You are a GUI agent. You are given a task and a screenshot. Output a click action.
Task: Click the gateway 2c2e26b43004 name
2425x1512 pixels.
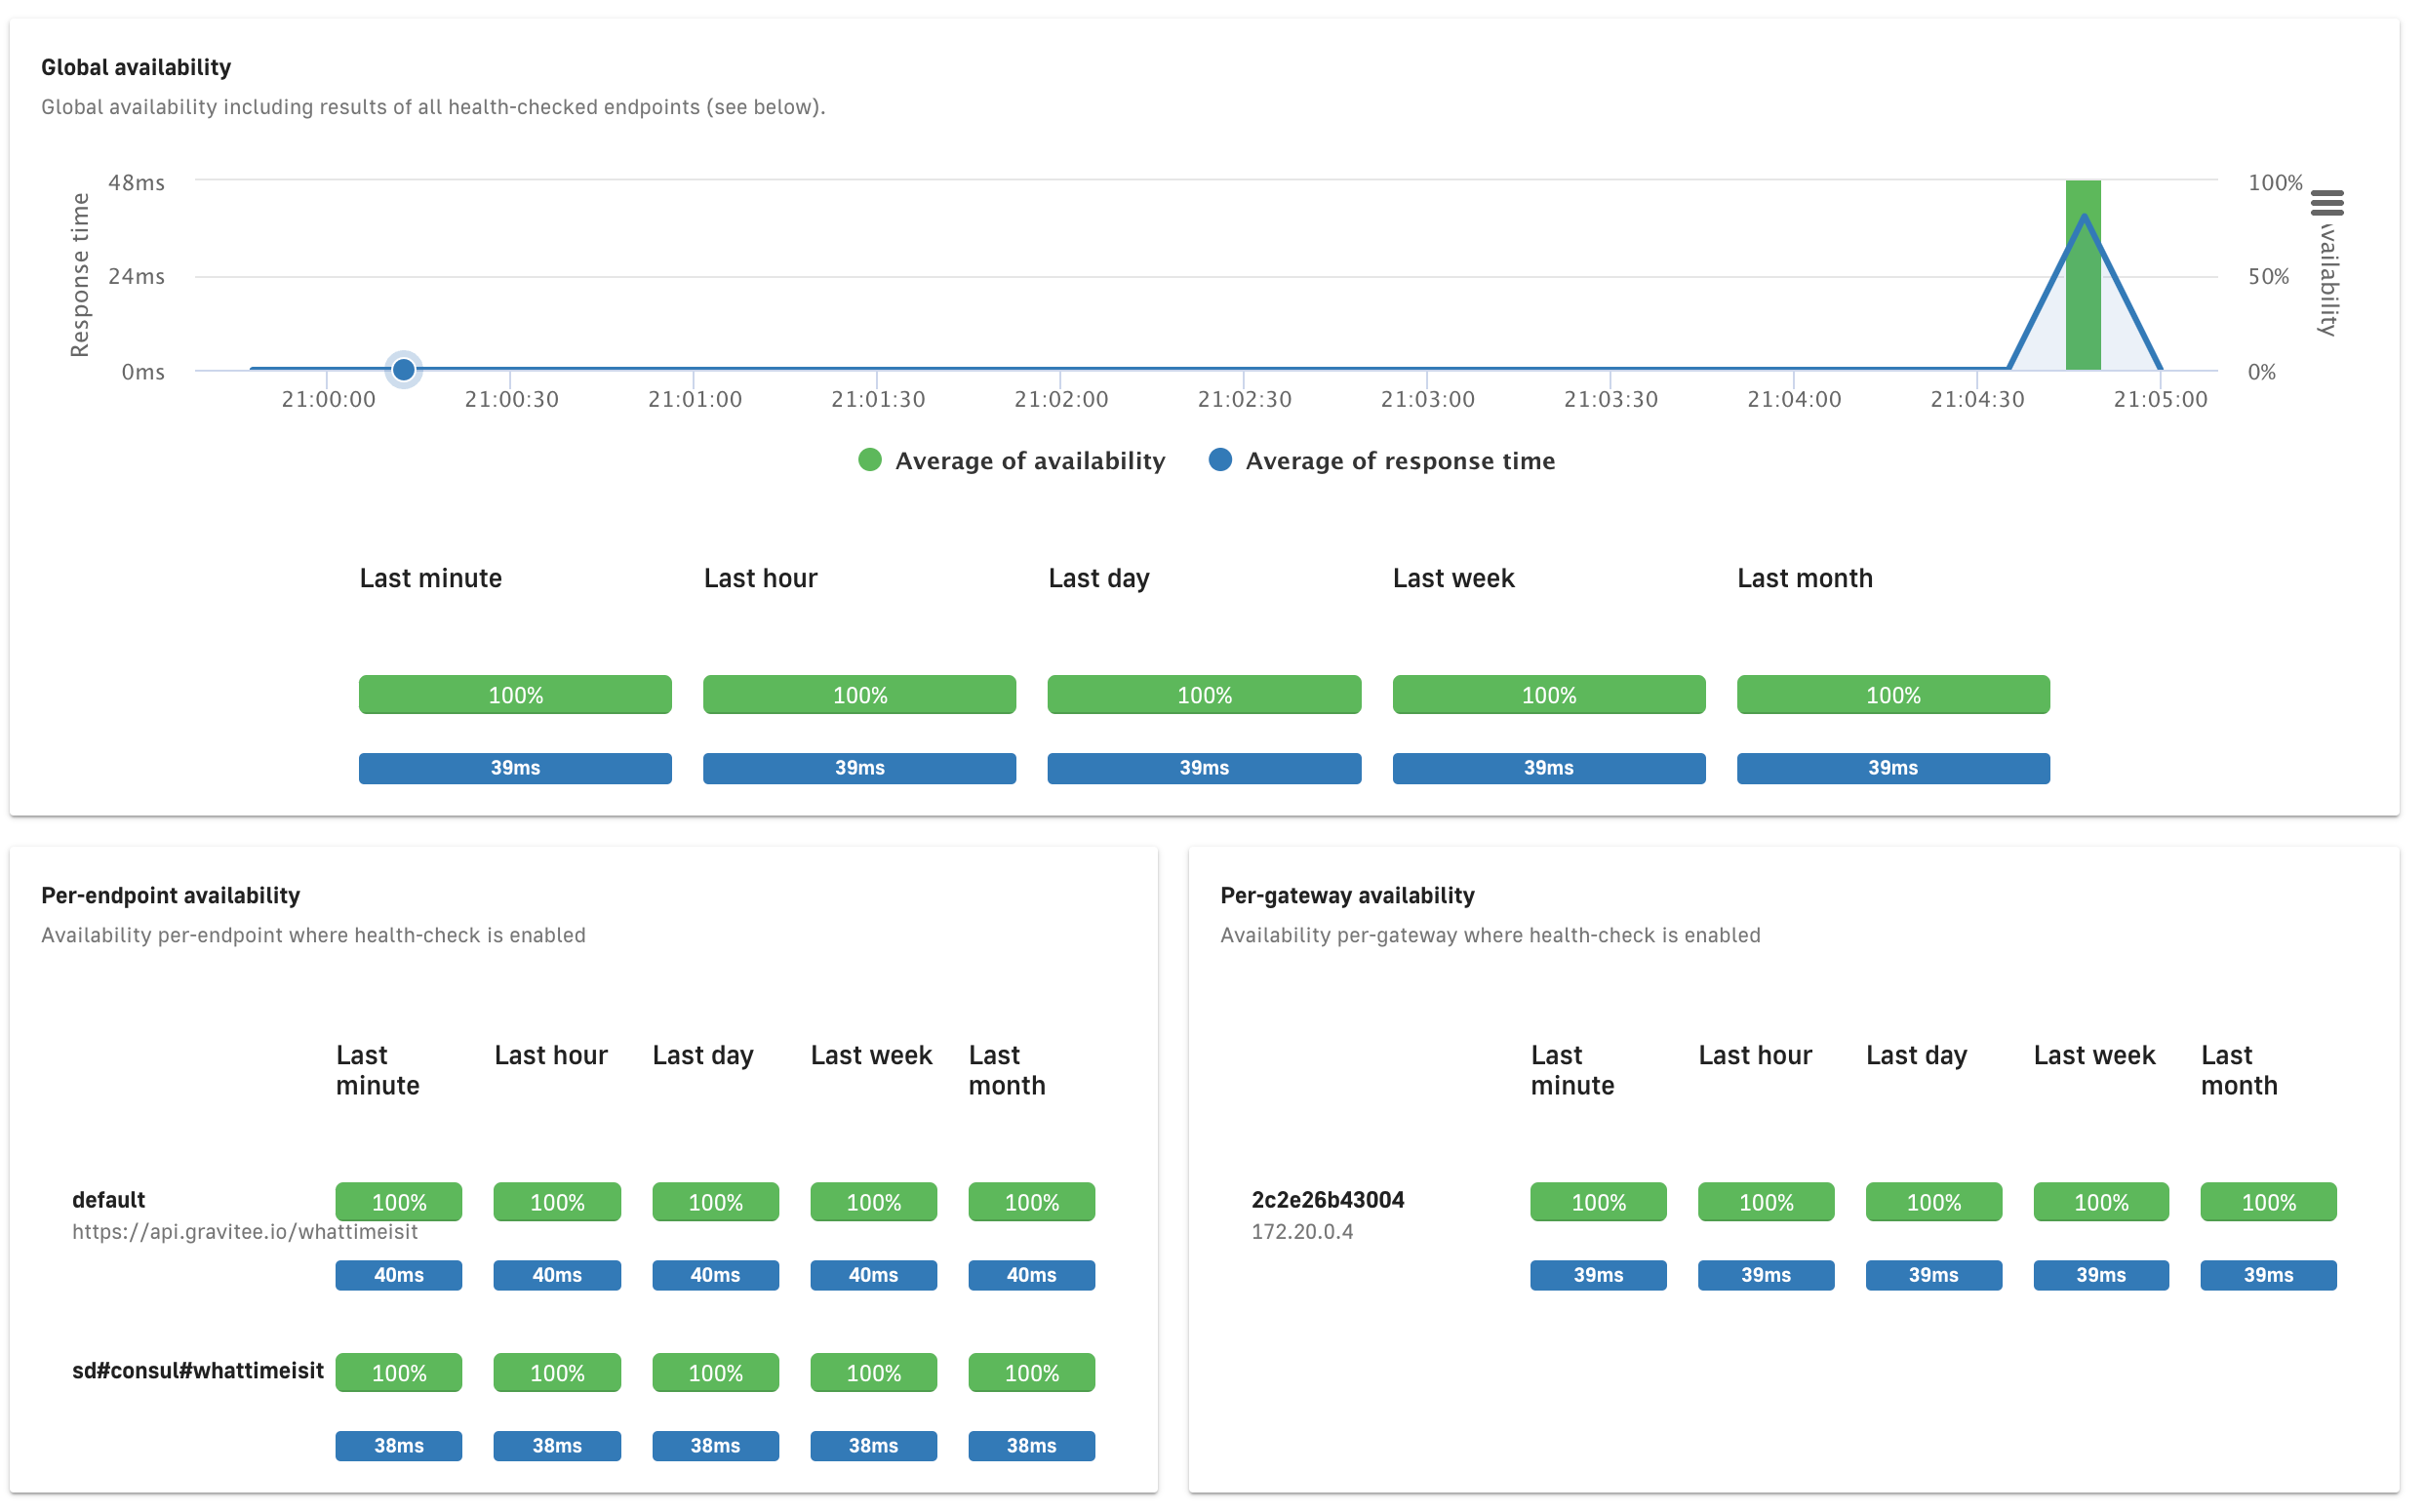tap(1327, 1200)
